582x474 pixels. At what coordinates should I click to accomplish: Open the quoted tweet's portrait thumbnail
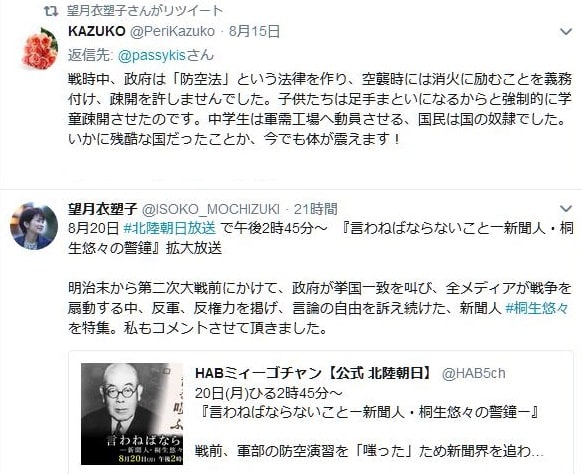(x=132, y=414)
